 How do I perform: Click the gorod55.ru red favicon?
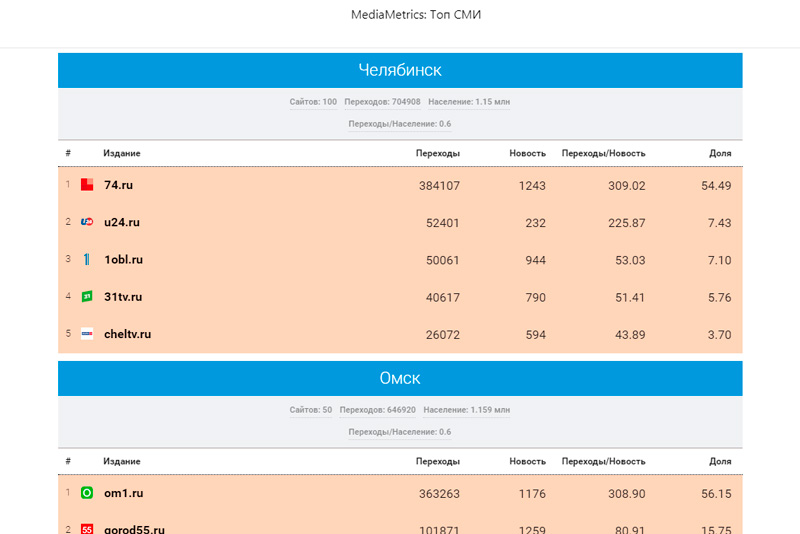click(87, 529)
